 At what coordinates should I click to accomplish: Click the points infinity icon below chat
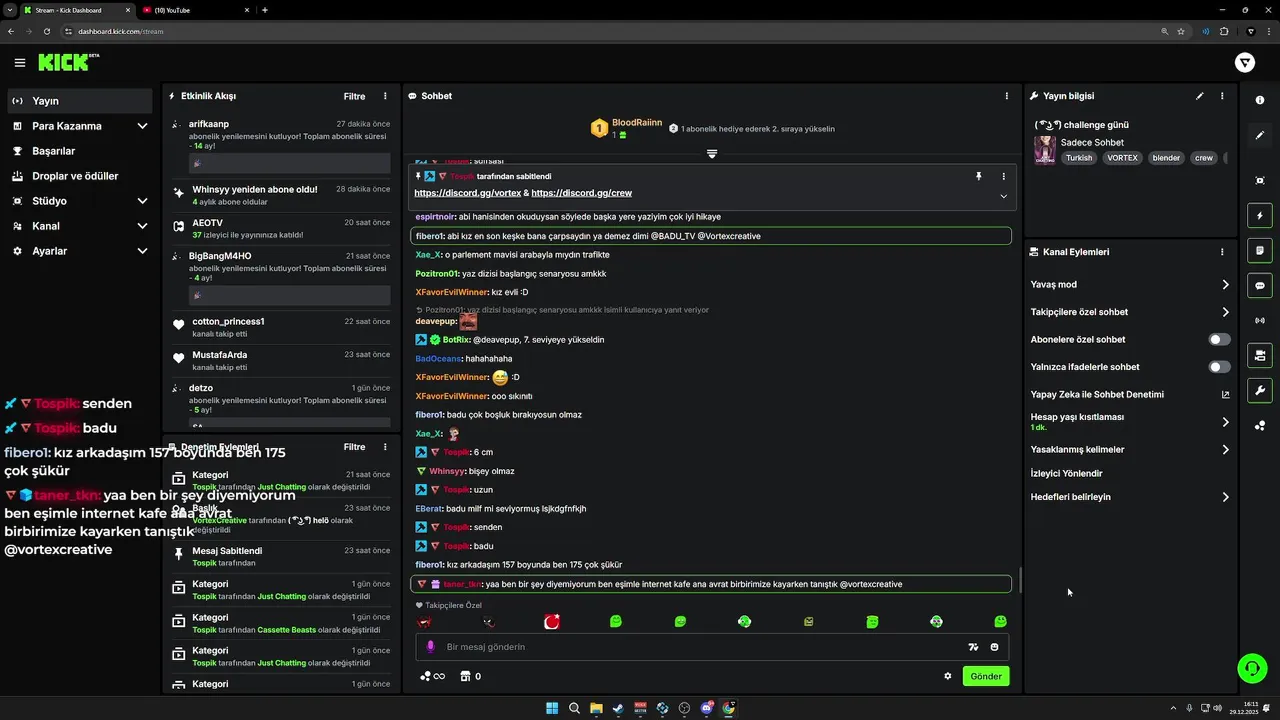coord(432,676)
